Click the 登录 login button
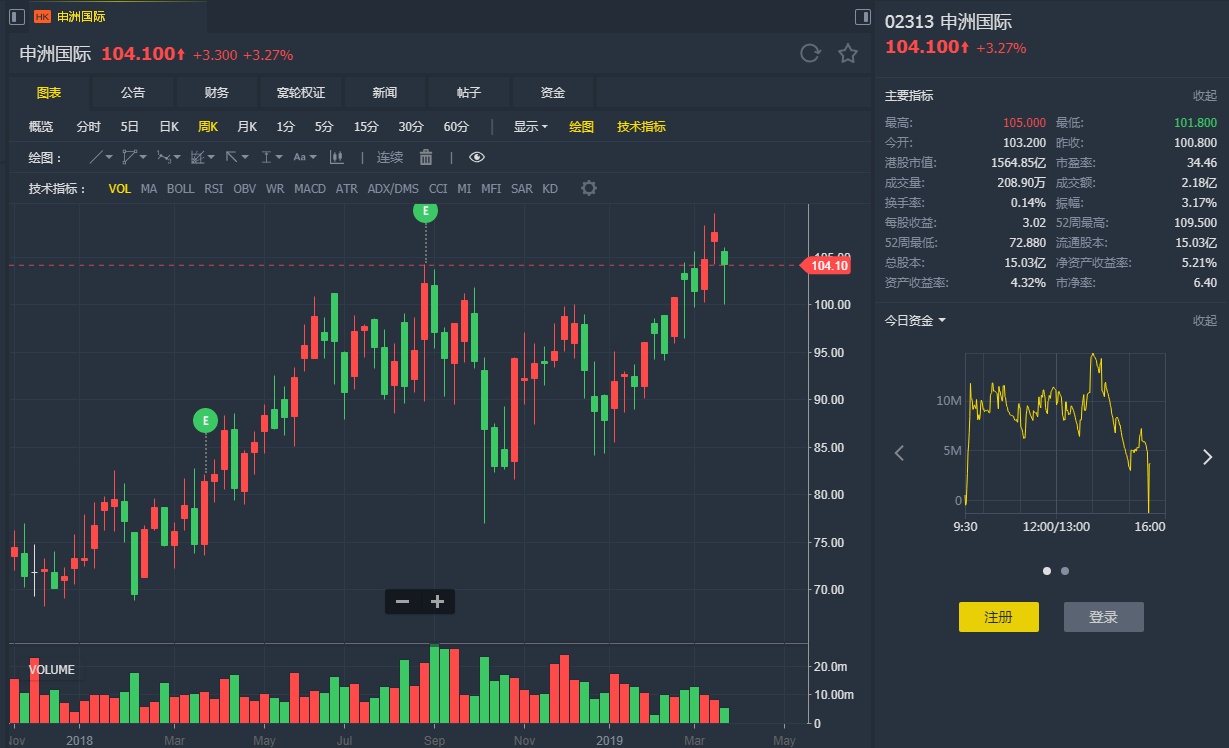The image size is (1229, 748). pos(1103,617)
